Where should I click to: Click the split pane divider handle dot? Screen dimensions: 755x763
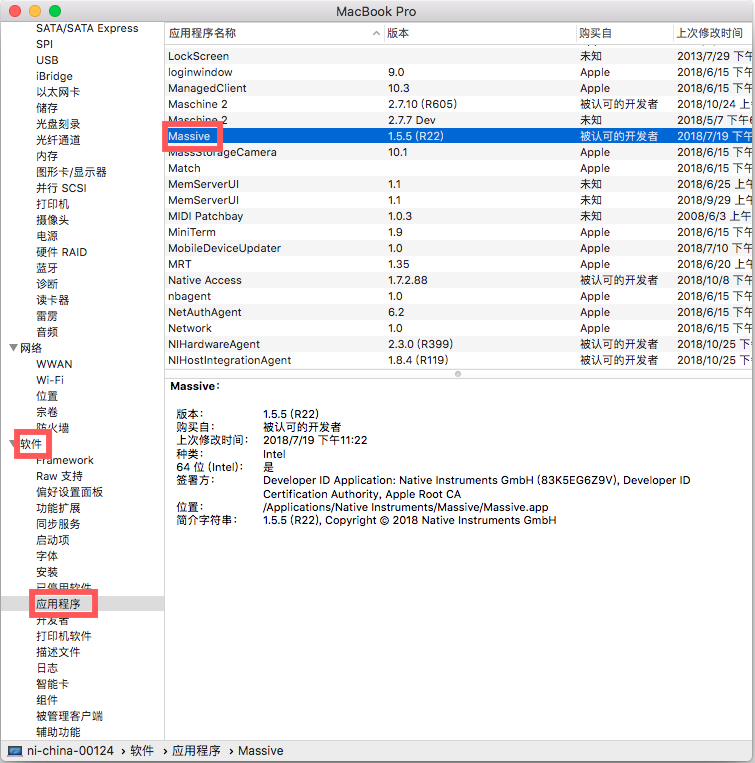[458, 374]
